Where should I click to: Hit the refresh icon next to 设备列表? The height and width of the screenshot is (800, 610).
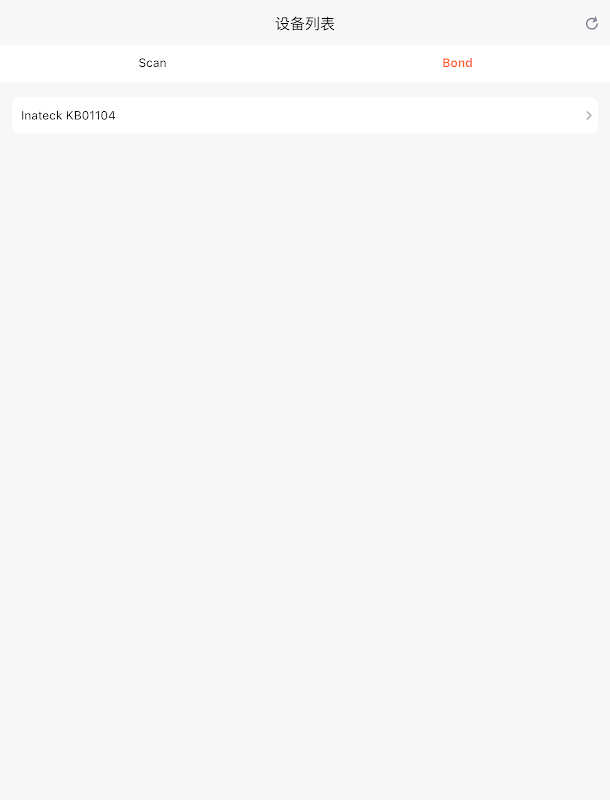(591, 23)
